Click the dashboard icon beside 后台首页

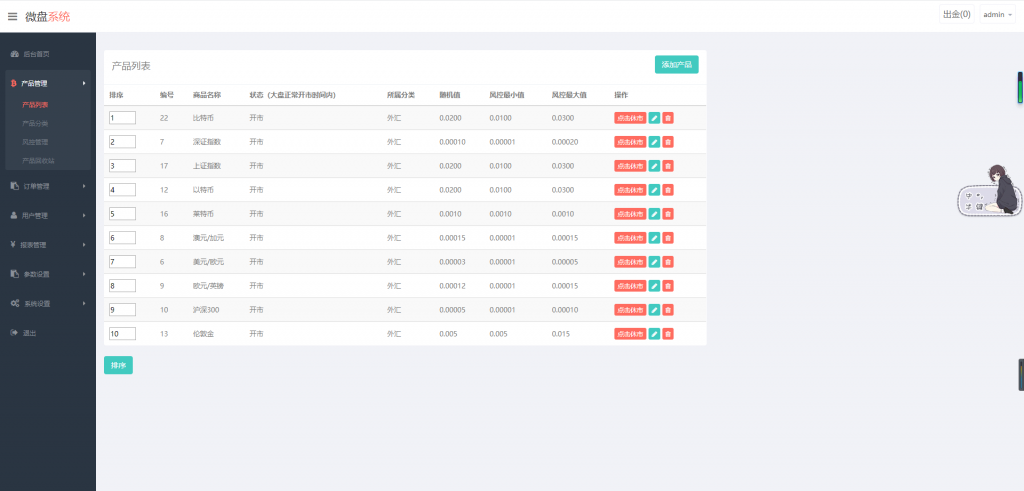pos(14,54)
